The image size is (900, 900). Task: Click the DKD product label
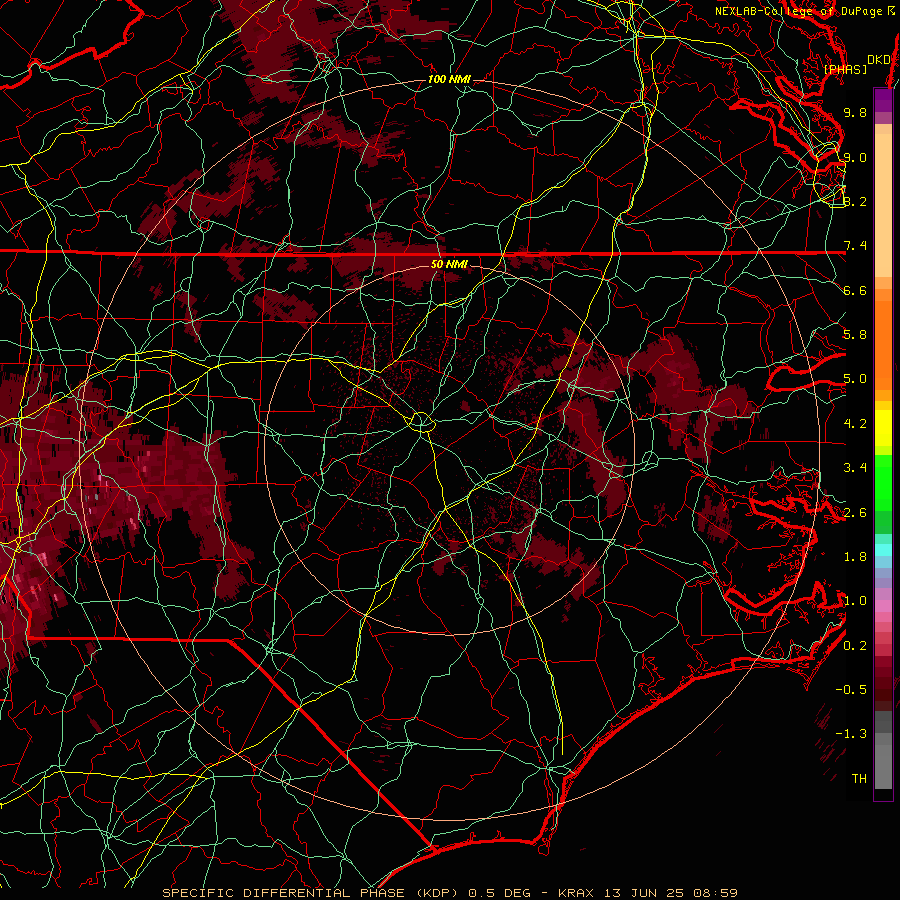879,60
